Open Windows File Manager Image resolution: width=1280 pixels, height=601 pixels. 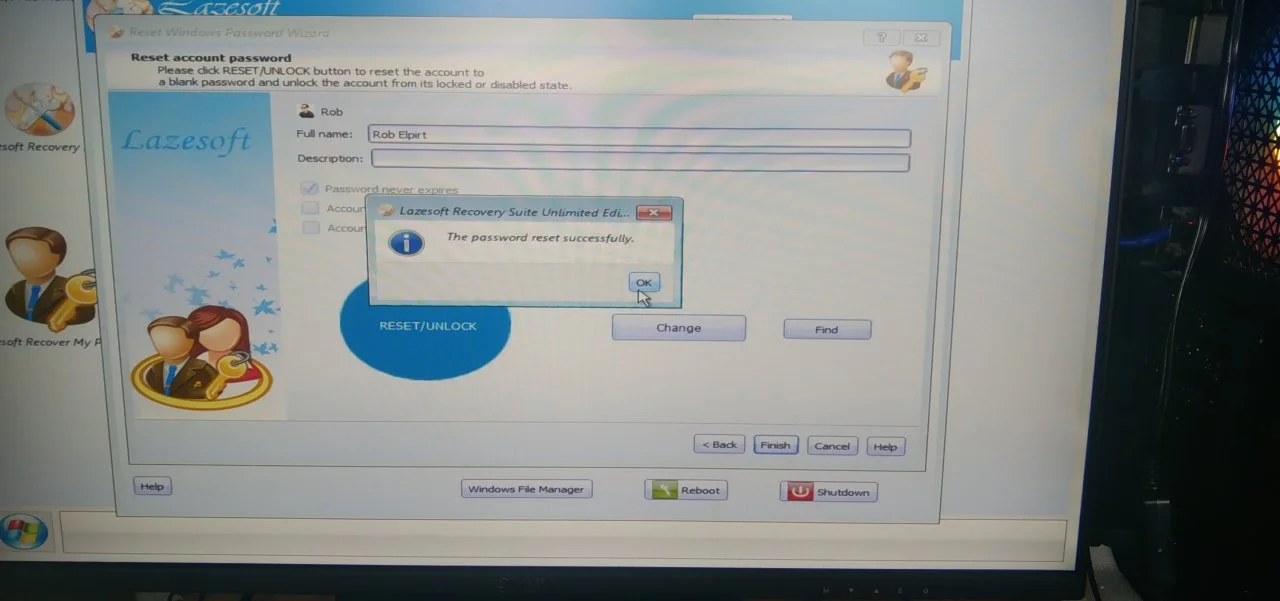(x=527, y=489)
